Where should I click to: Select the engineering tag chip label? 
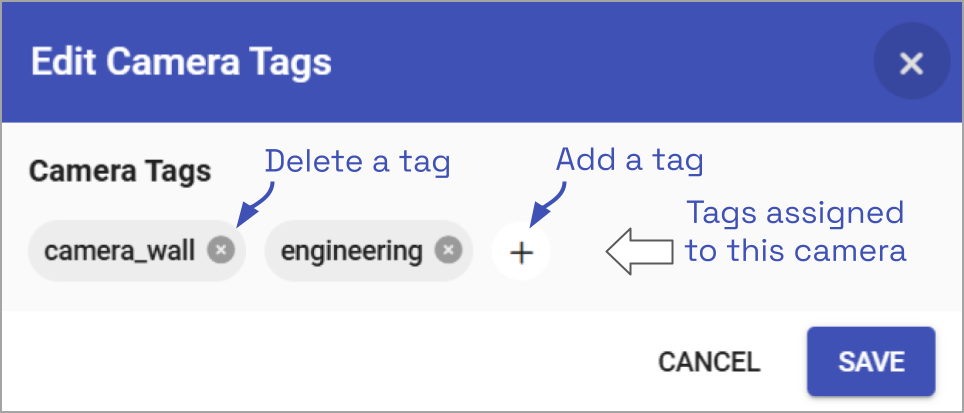click(x=351, y=251)
